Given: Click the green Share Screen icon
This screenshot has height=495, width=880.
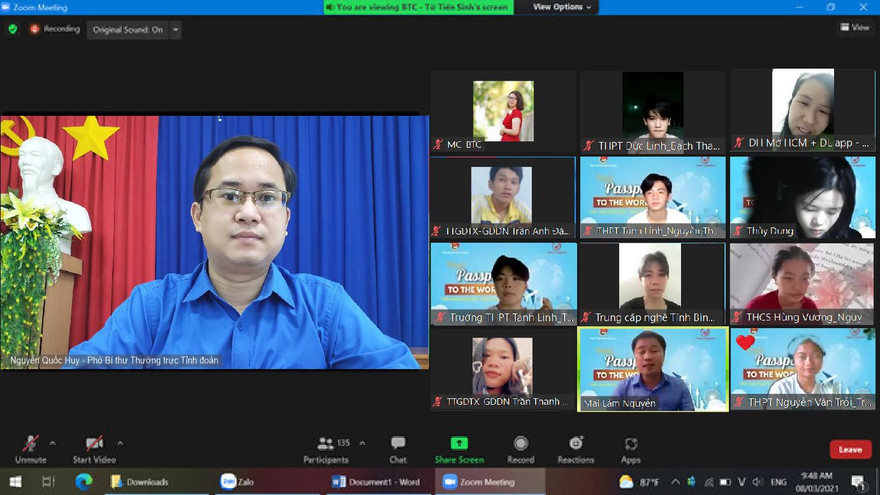Looking at the screenshot, I should 459,443.
